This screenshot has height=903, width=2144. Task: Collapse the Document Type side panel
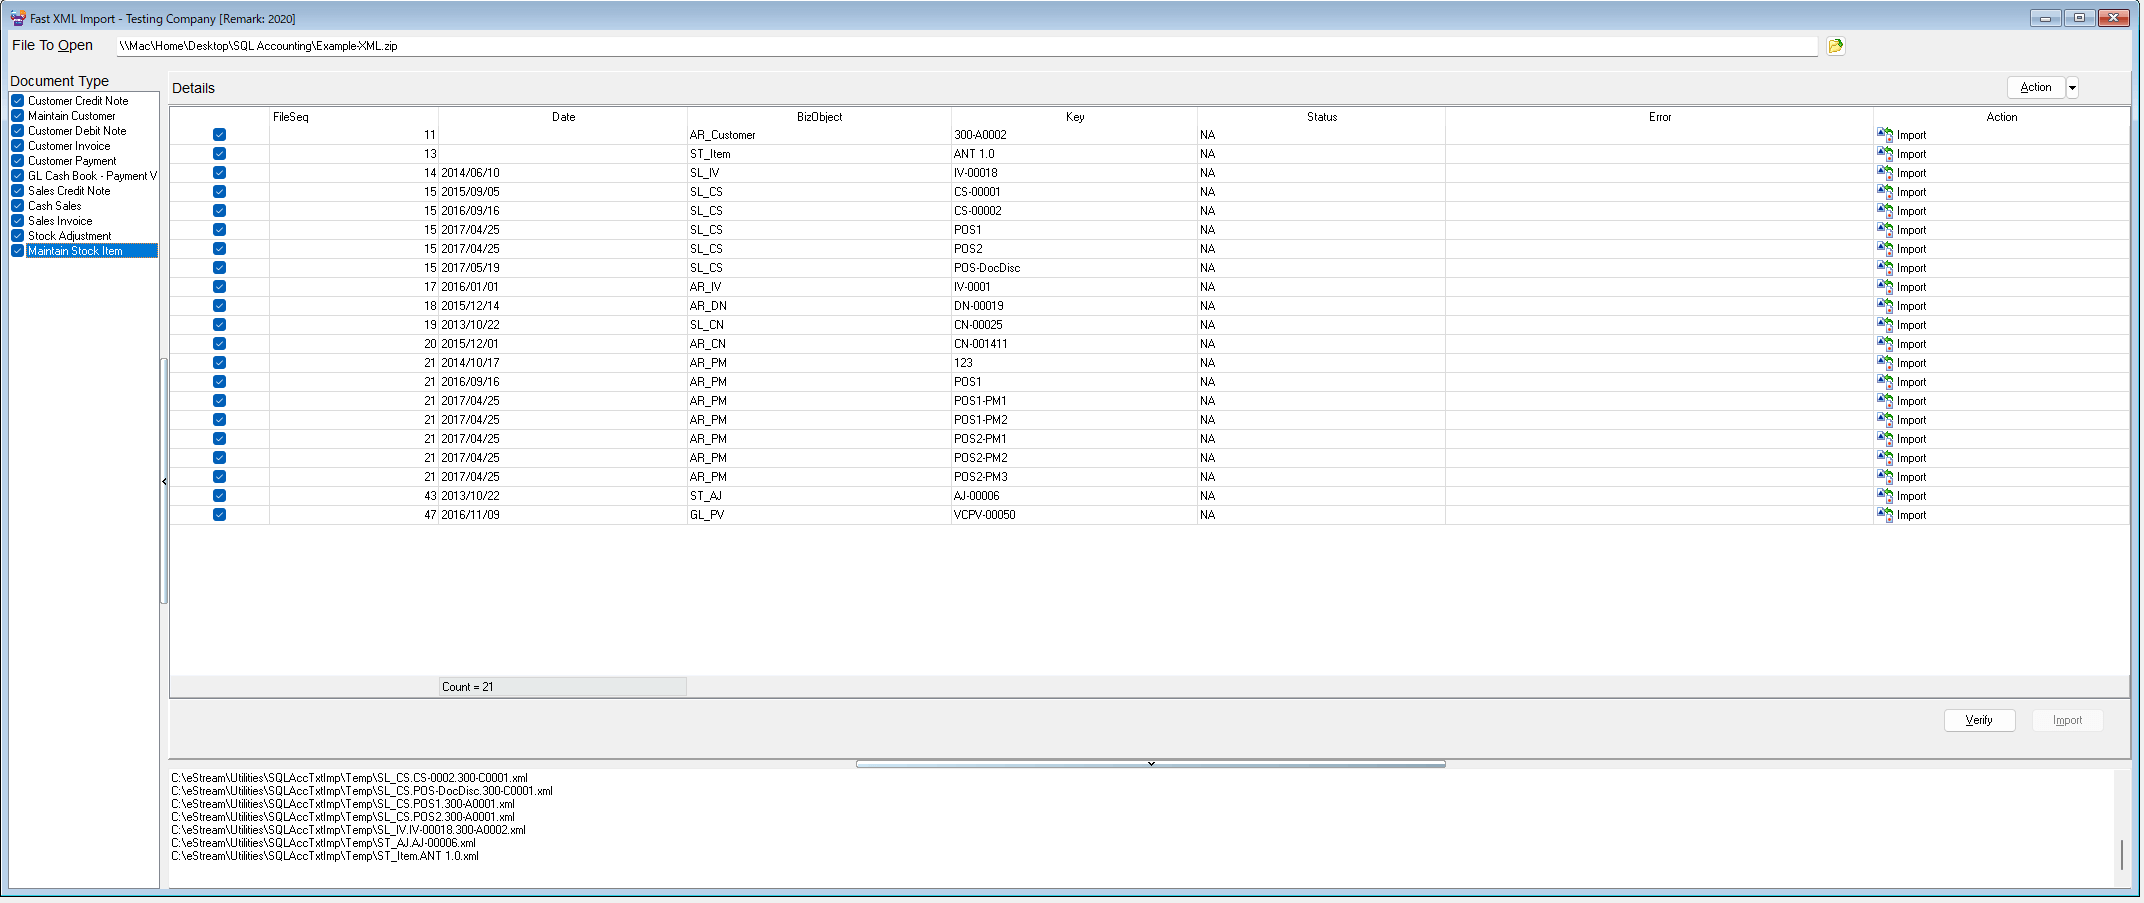(x=164, y=481)
